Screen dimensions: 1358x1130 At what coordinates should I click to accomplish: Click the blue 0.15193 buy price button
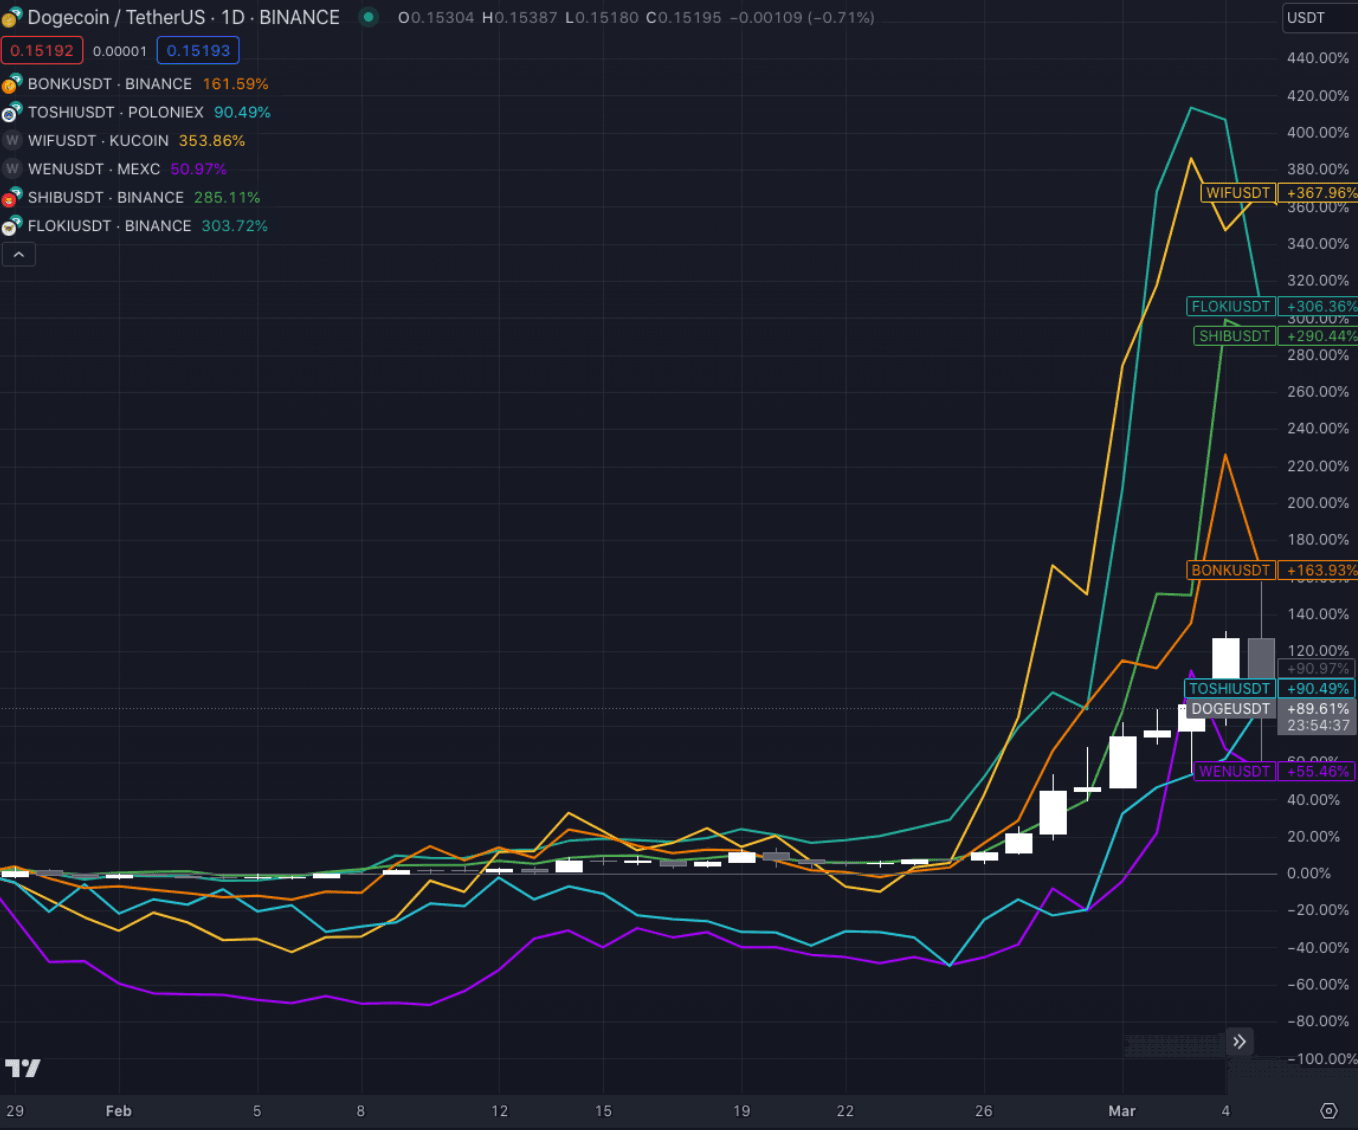point(198,51)
